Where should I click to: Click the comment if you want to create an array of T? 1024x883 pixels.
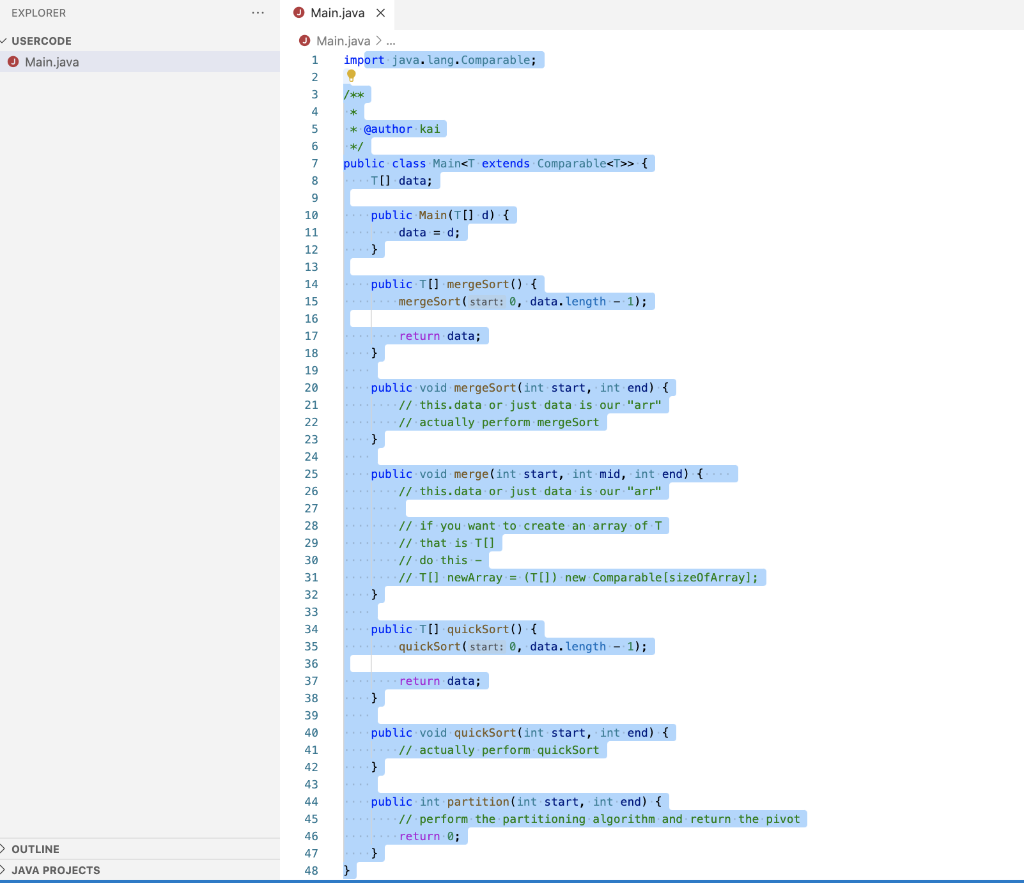click(530, 525)
